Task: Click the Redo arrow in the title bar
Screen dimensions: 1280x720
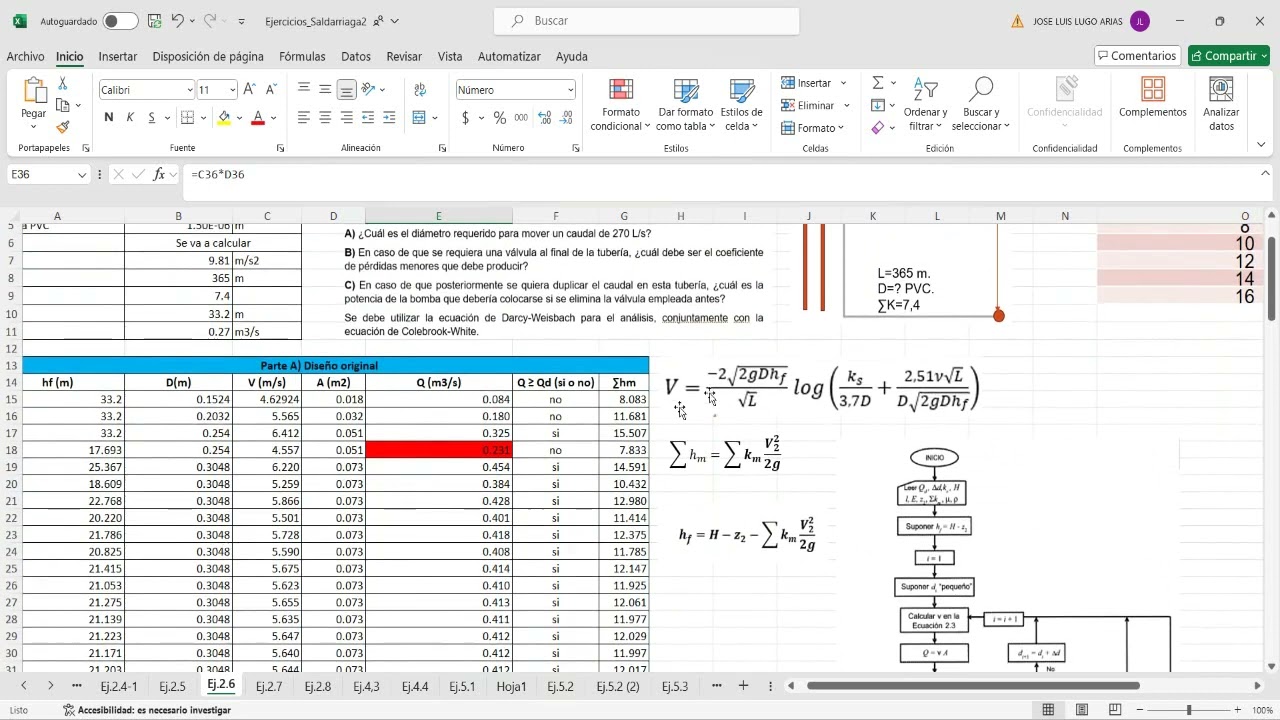Action: click(x=211, y=21)
